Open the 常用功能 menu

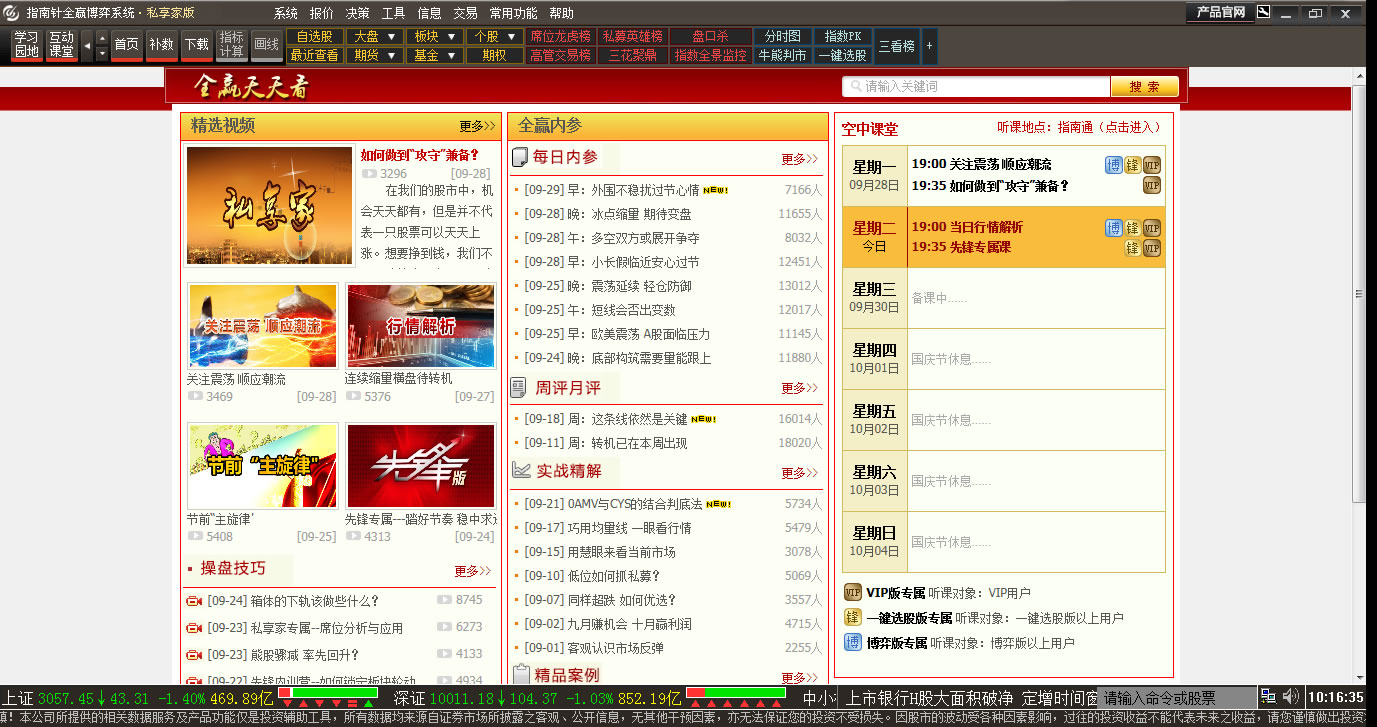[x=513, y=13]
